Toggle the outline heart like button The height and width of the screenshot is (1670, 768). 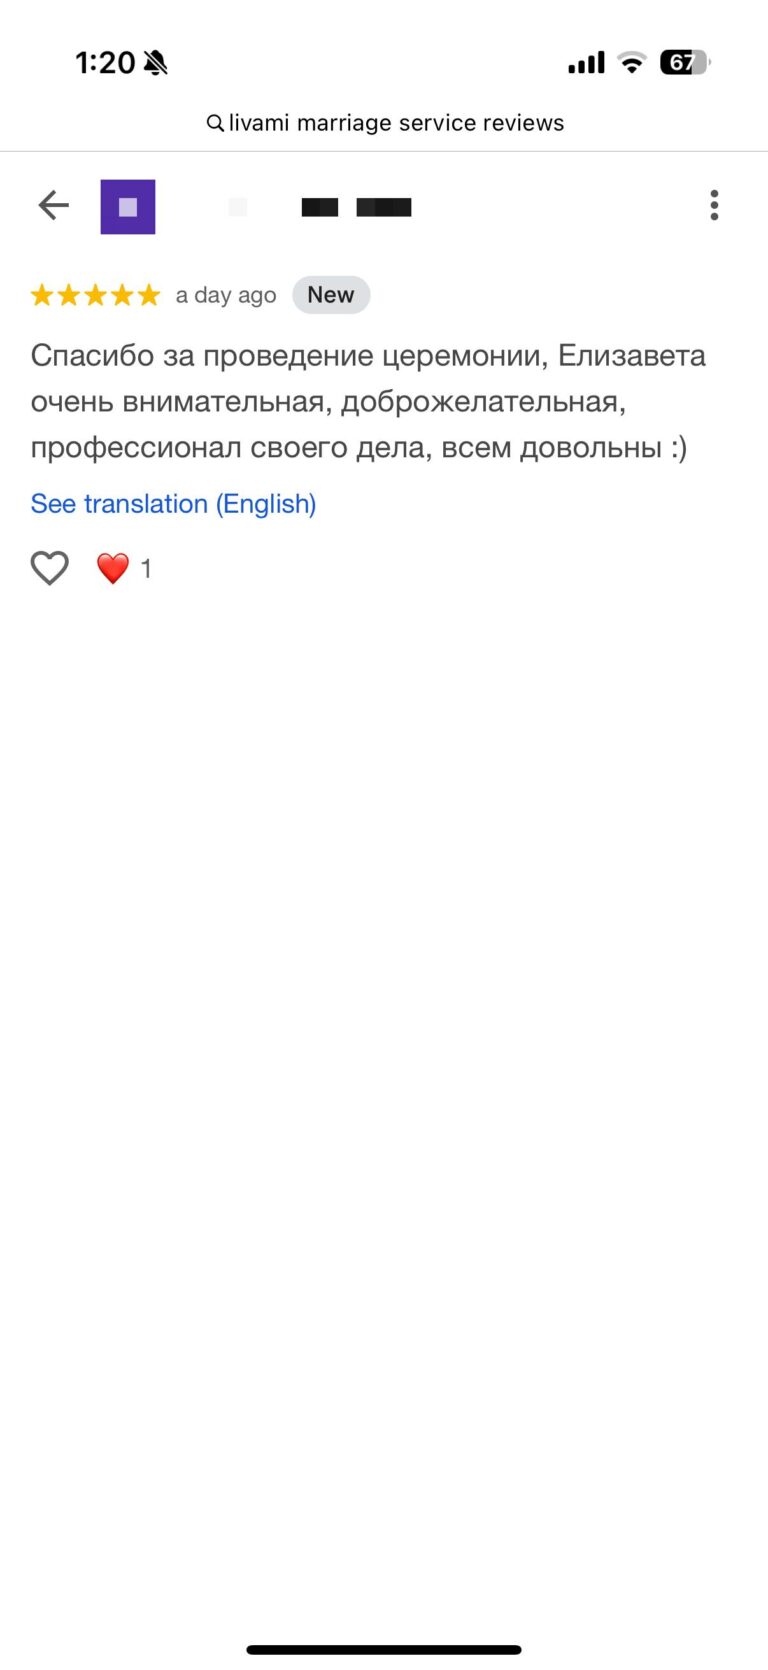(49, 568)
